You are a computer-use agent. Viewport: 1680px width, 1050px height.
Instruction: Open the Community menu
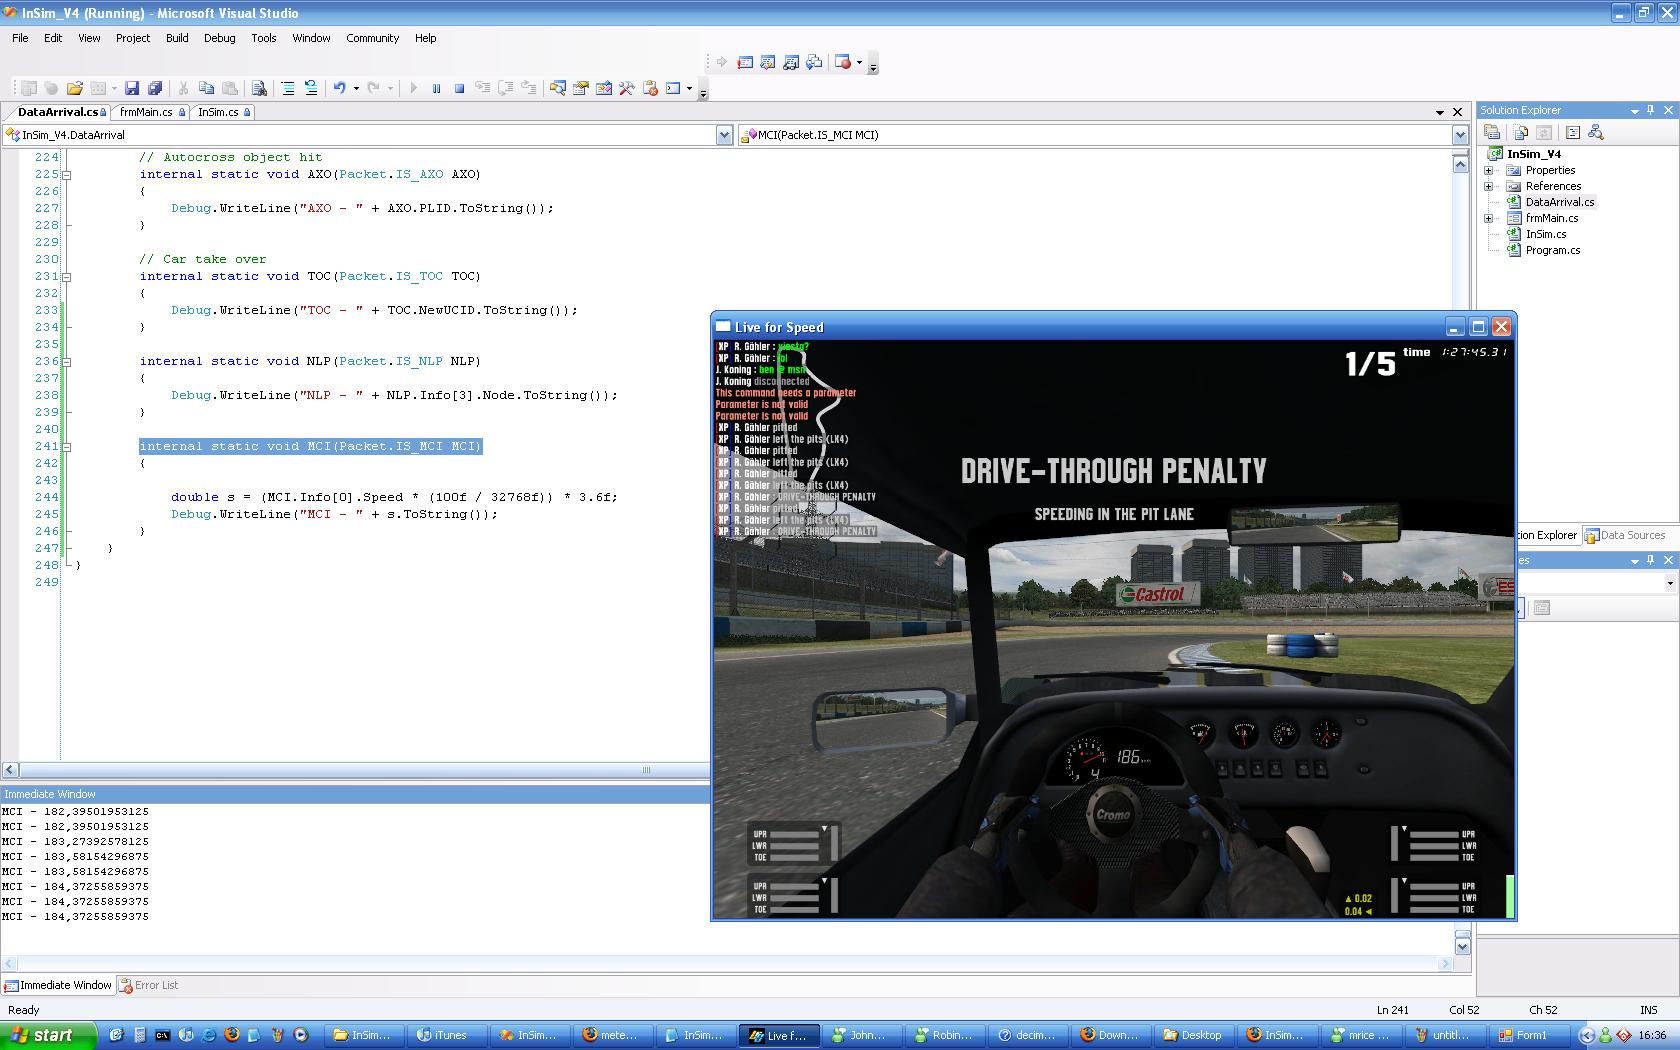[372, 38]
